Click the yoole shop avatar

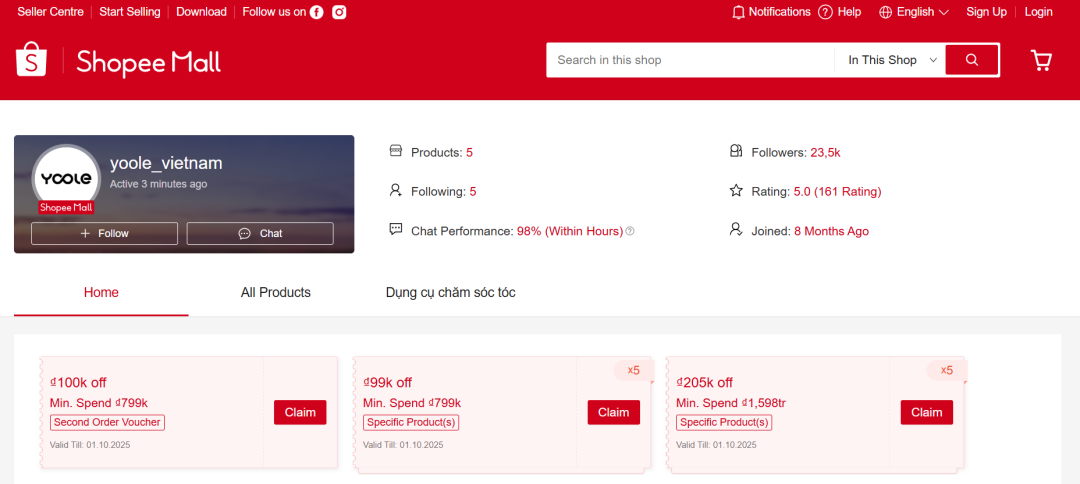66,178
